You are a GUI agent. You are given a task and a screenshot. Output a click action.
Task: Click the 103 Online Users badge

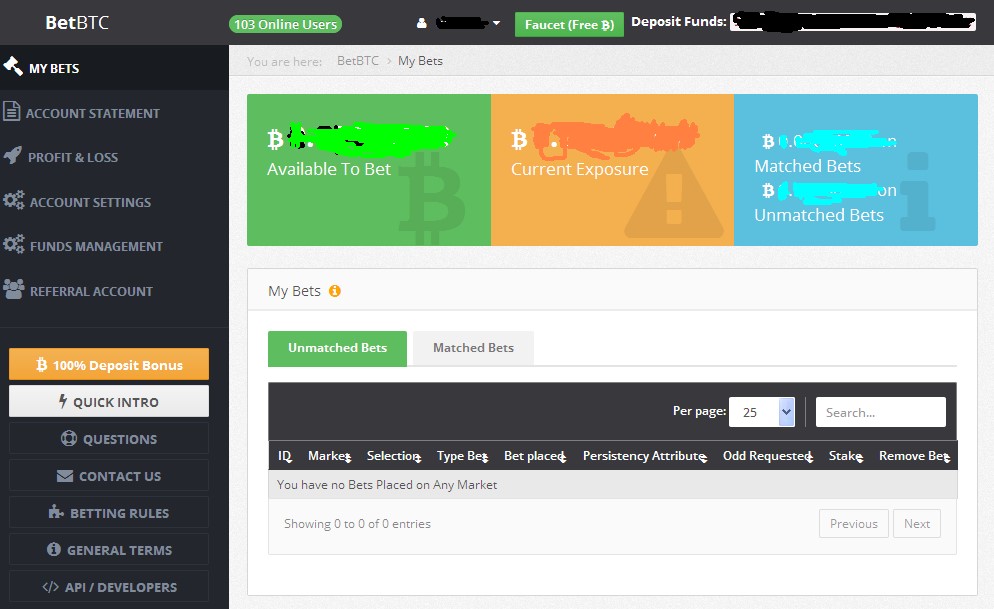tap(285, 24)
